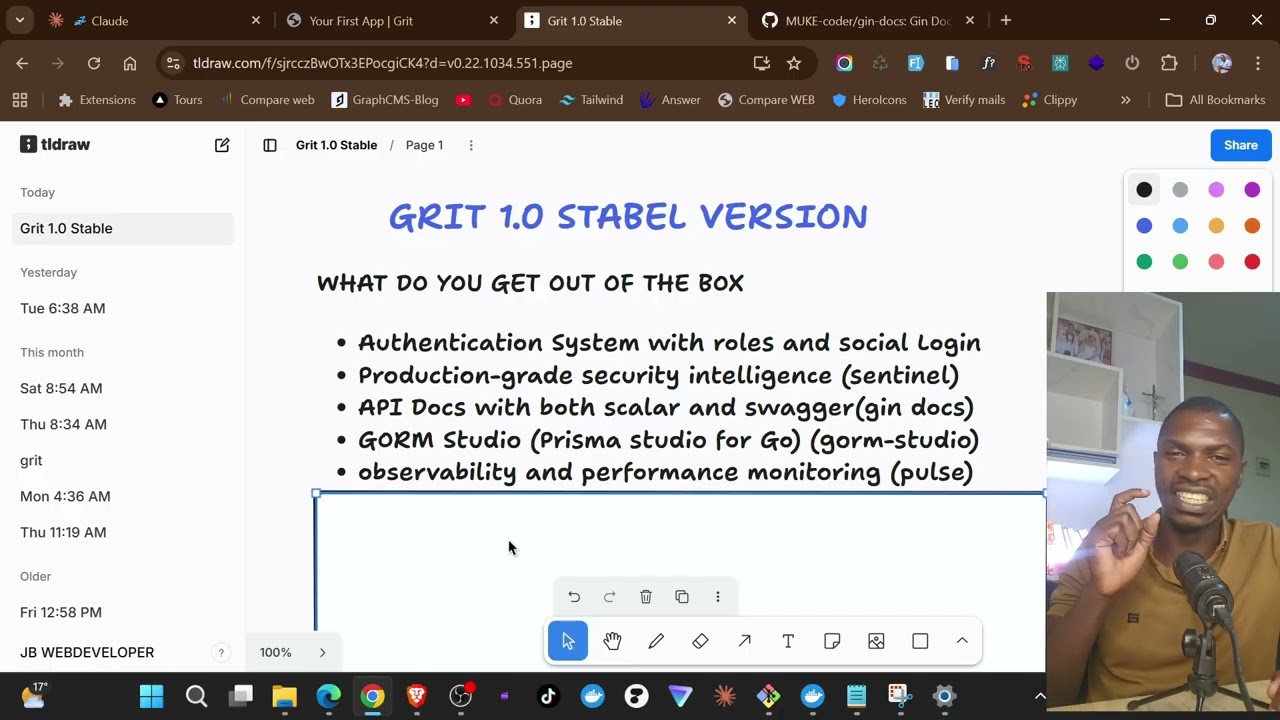Open the 100% zoom menu
Viewport: 1280px width, 720px height.
(x=276, y=652)
